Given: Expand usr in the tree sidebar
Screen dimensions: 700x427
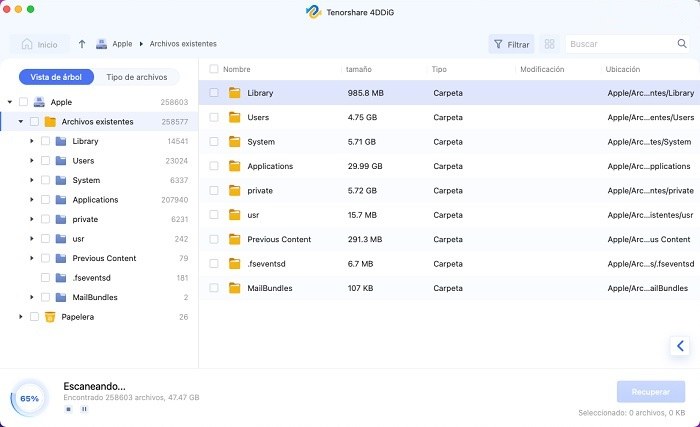Looking at the screenshot, I should 32,239.
